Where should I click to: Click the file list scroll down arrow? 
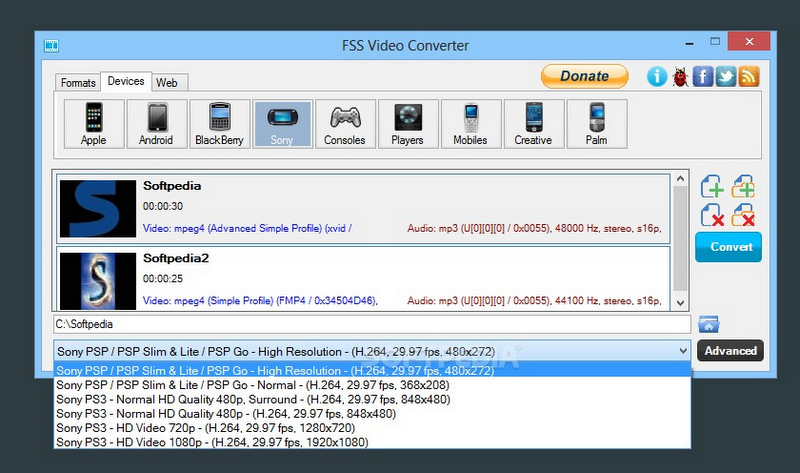point(680,303)
